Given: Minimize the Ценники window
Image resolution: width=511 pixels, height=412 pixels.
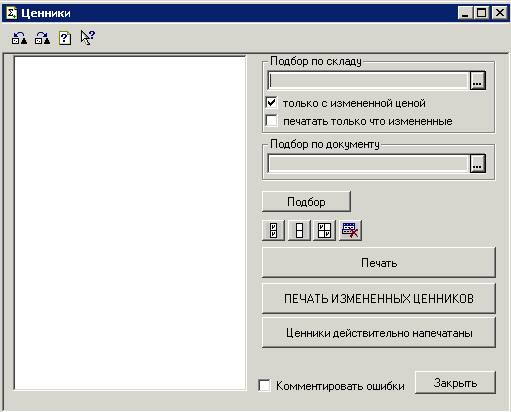Looking at the screenshot, I should pos(465,13).
